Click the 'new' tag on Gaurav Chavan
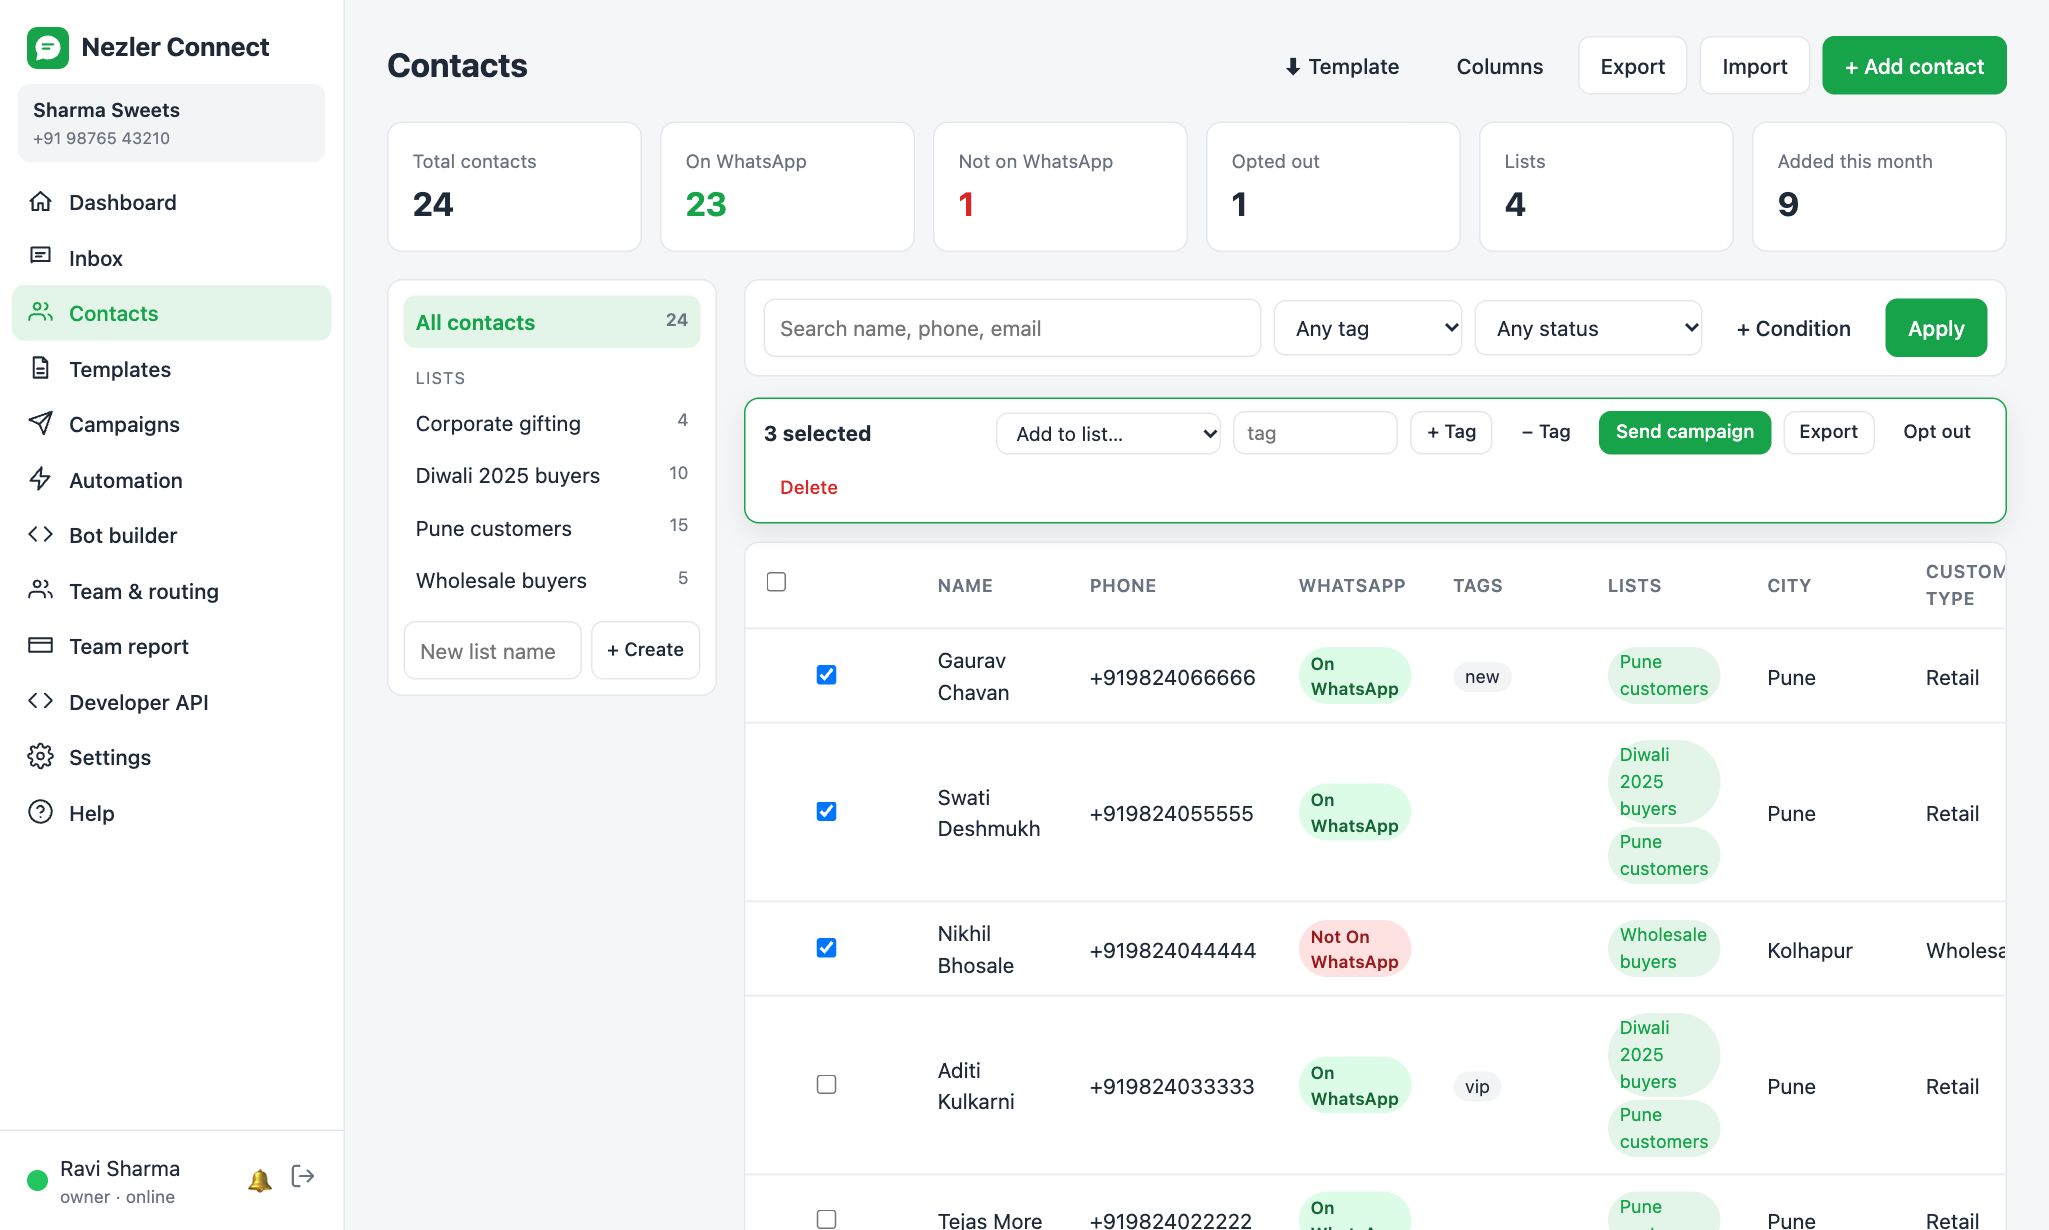The width and height of the screenshot is (2049, 1230). pyautogui.click(x=1482, y=677)
